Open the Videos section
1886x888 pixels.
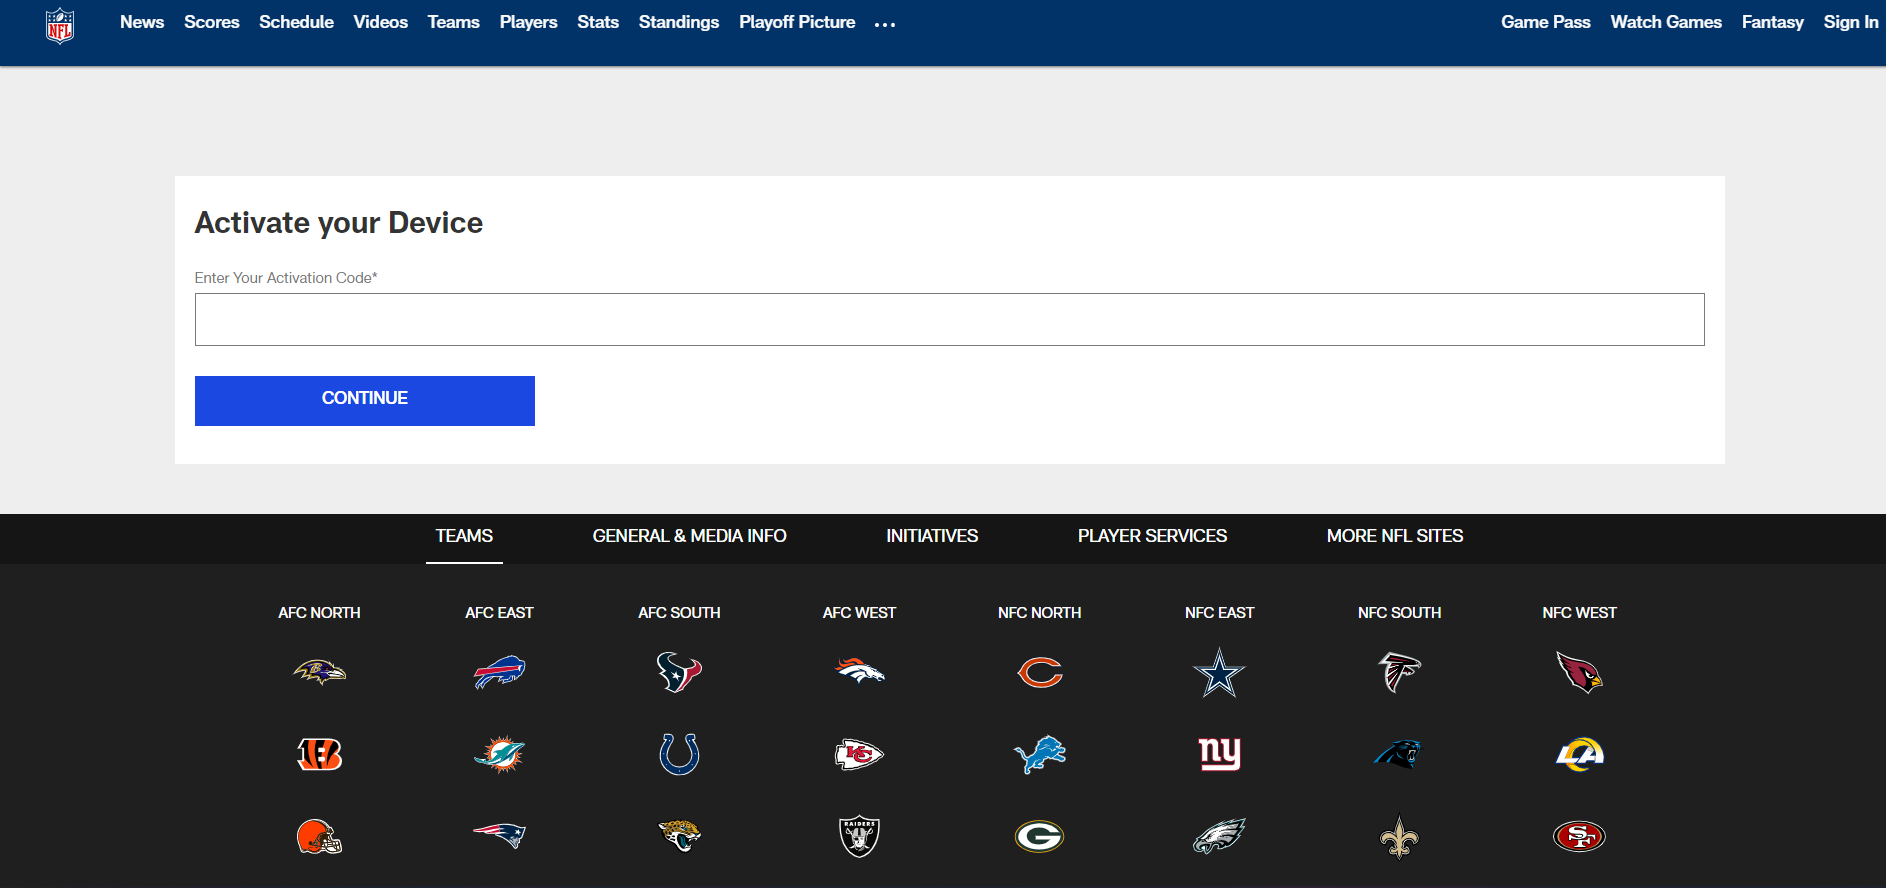click(380, 22)
